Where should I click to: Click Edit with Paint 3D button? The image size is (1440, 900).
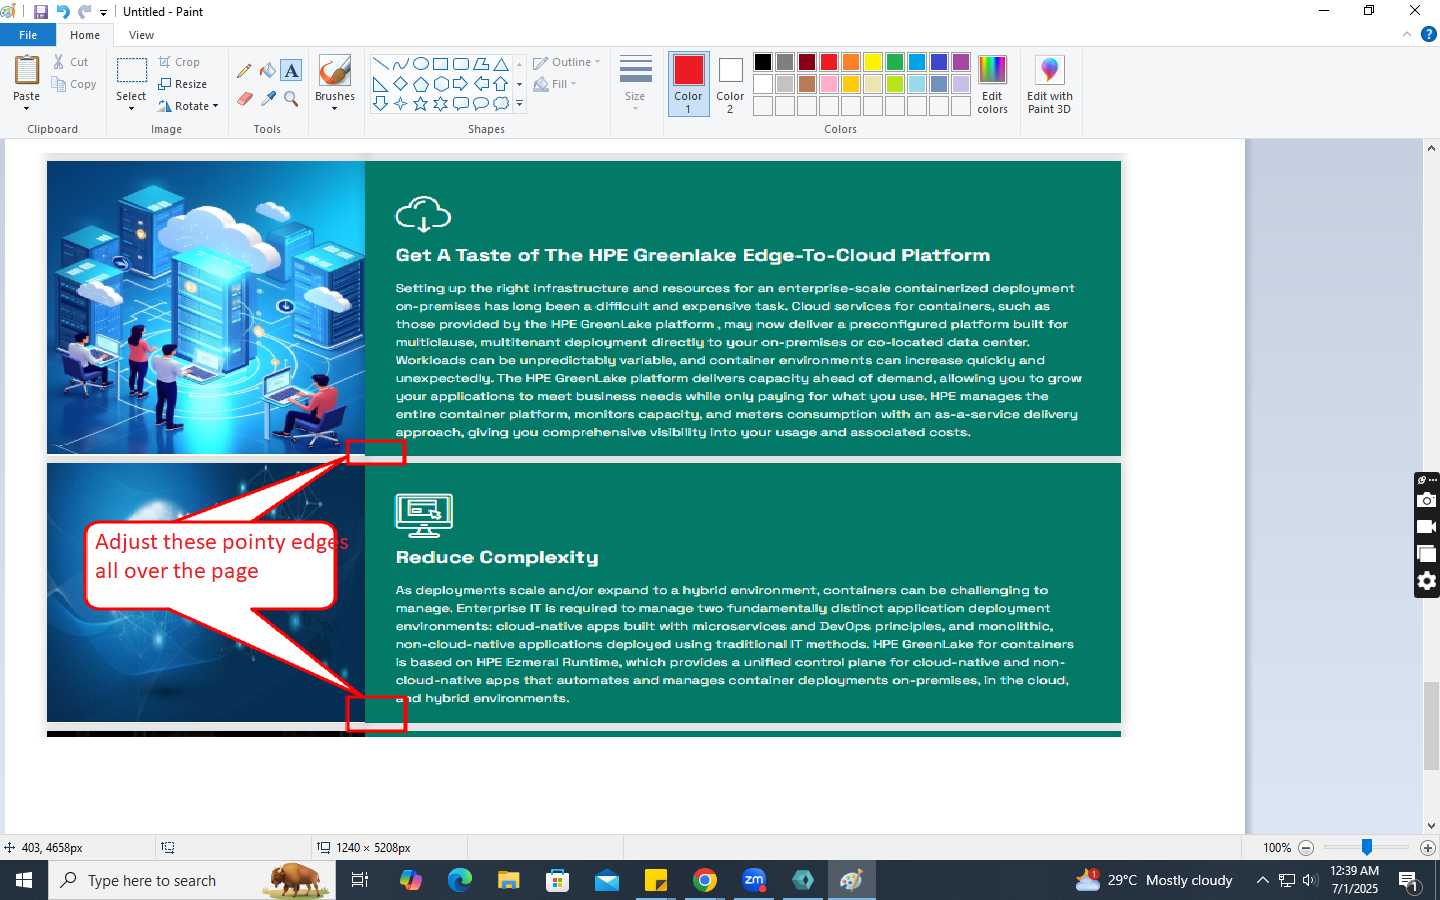[1049, 84]
